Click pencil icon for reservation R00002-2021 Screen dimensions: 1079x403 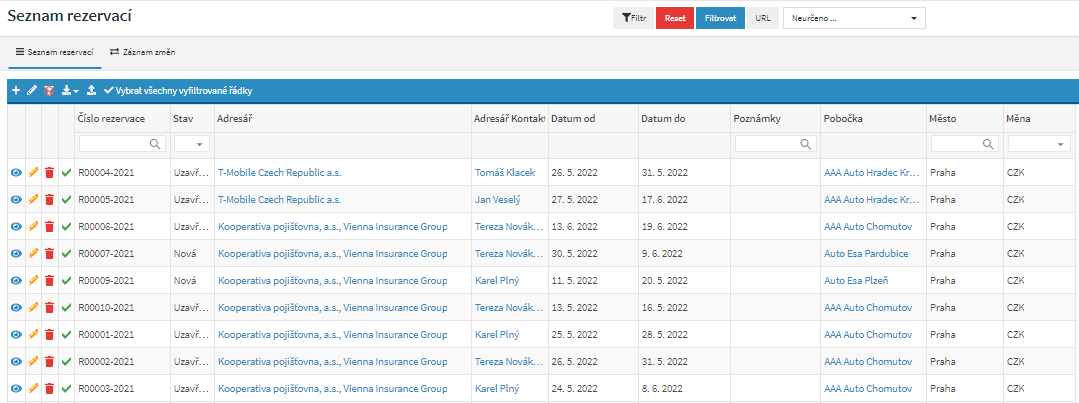pos(33,361)
